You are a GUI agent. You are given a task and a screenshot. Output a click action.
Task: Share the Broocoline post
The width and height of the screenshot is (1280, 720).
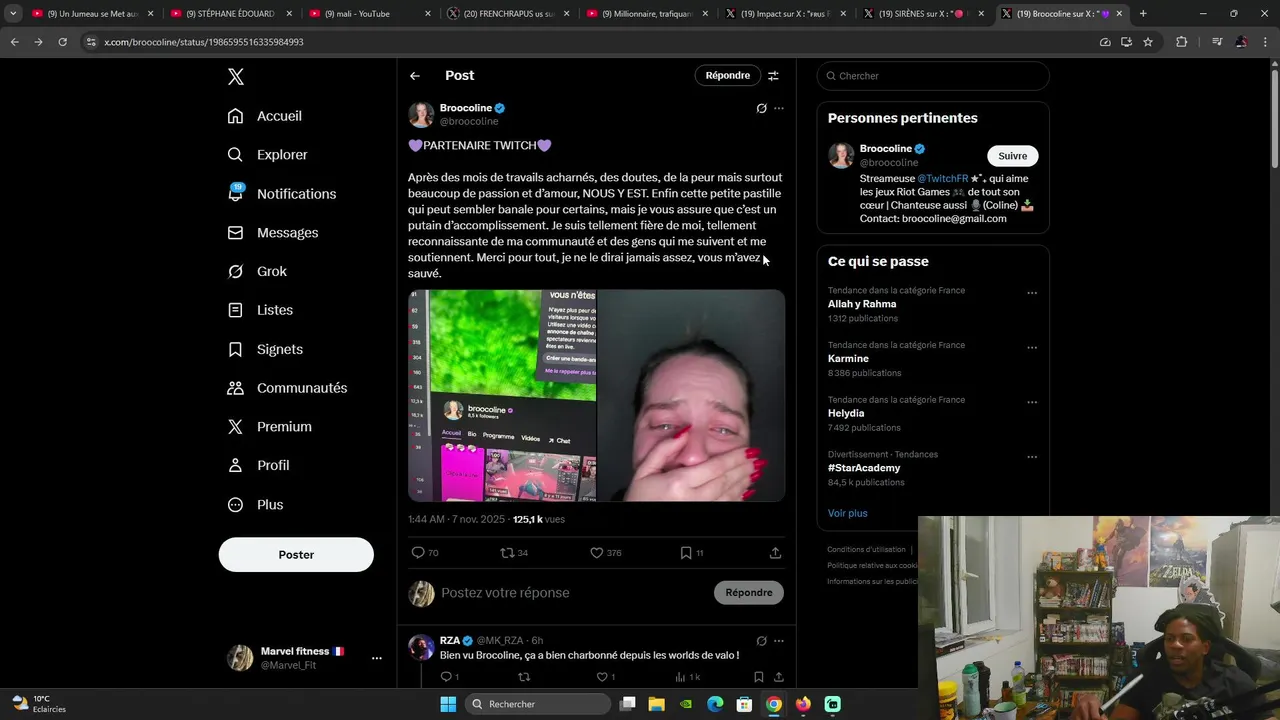775,553
